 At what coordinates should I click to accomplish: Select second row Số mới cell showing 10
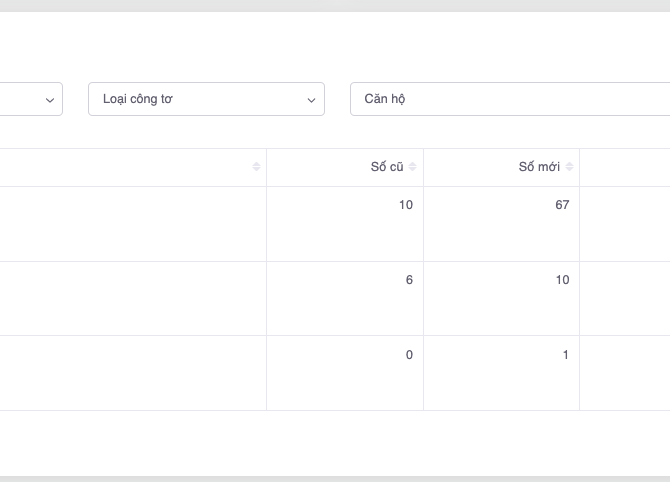(x=501, y=298)
